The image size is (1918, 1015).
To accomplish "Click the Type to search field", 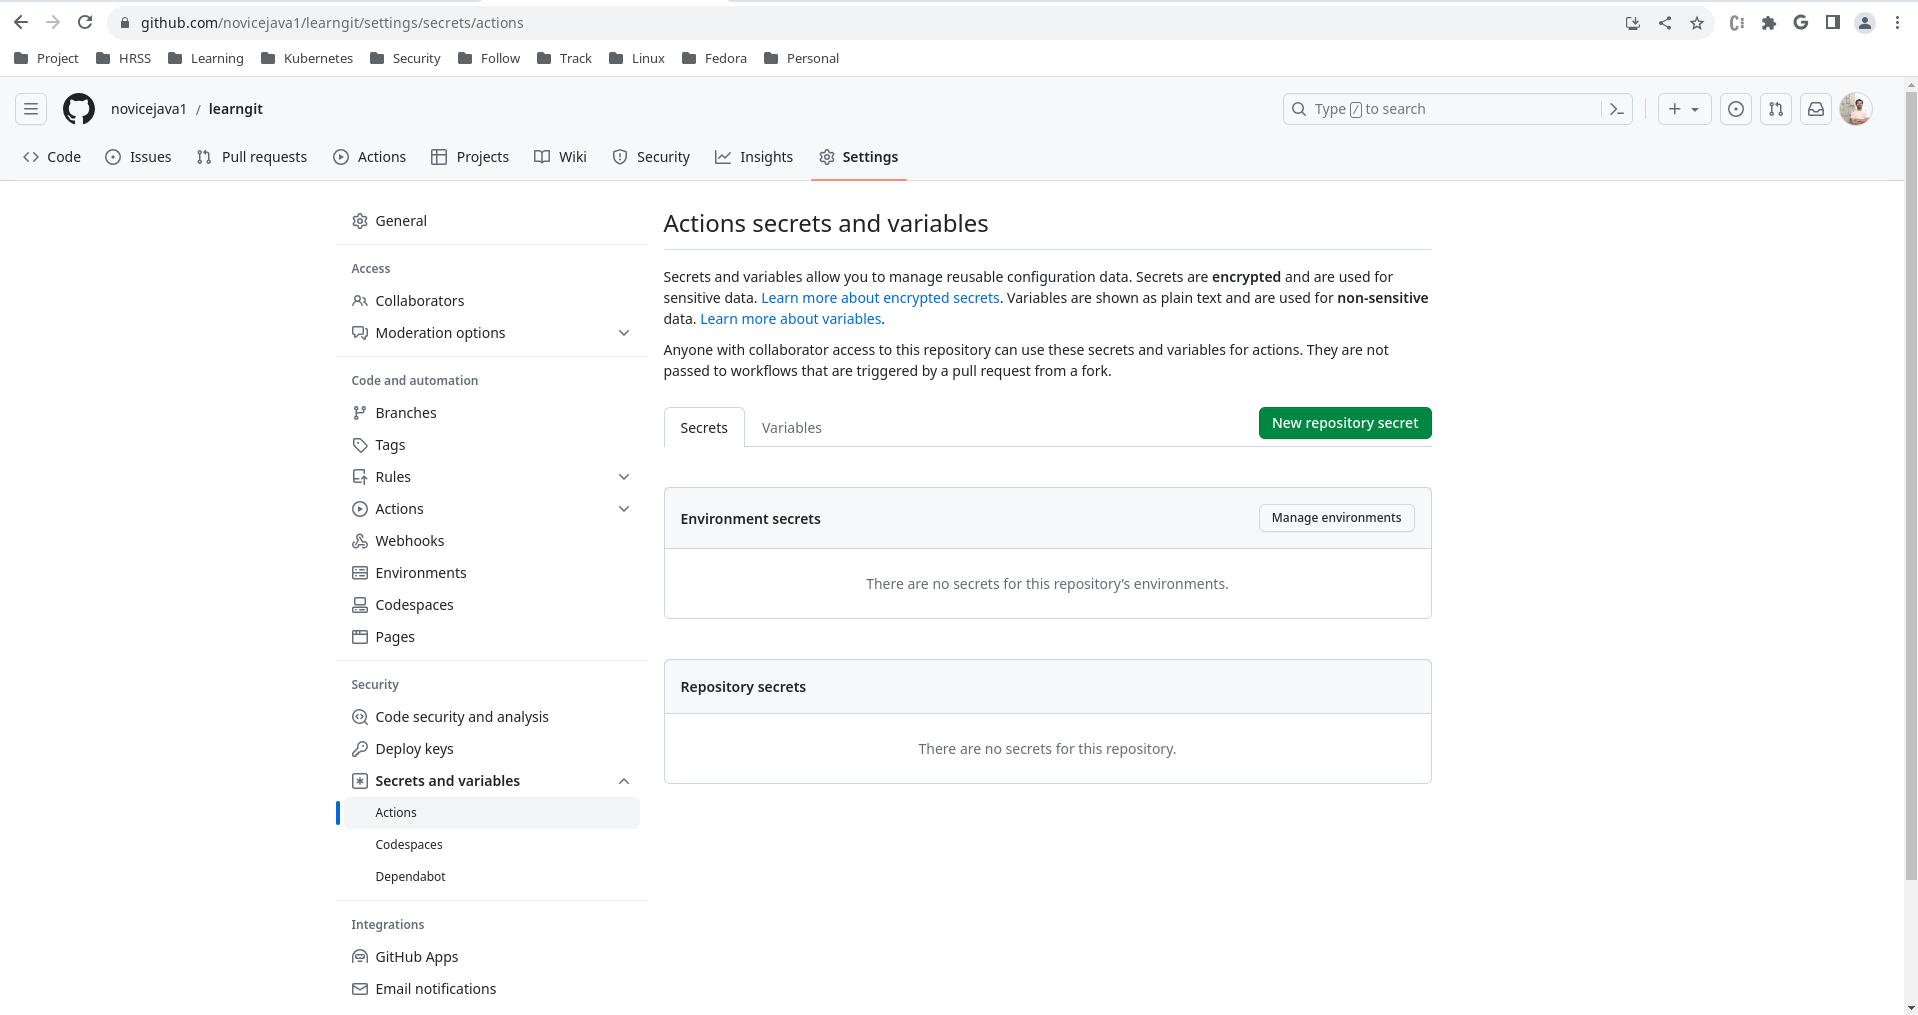I will tap(1445, 109).
